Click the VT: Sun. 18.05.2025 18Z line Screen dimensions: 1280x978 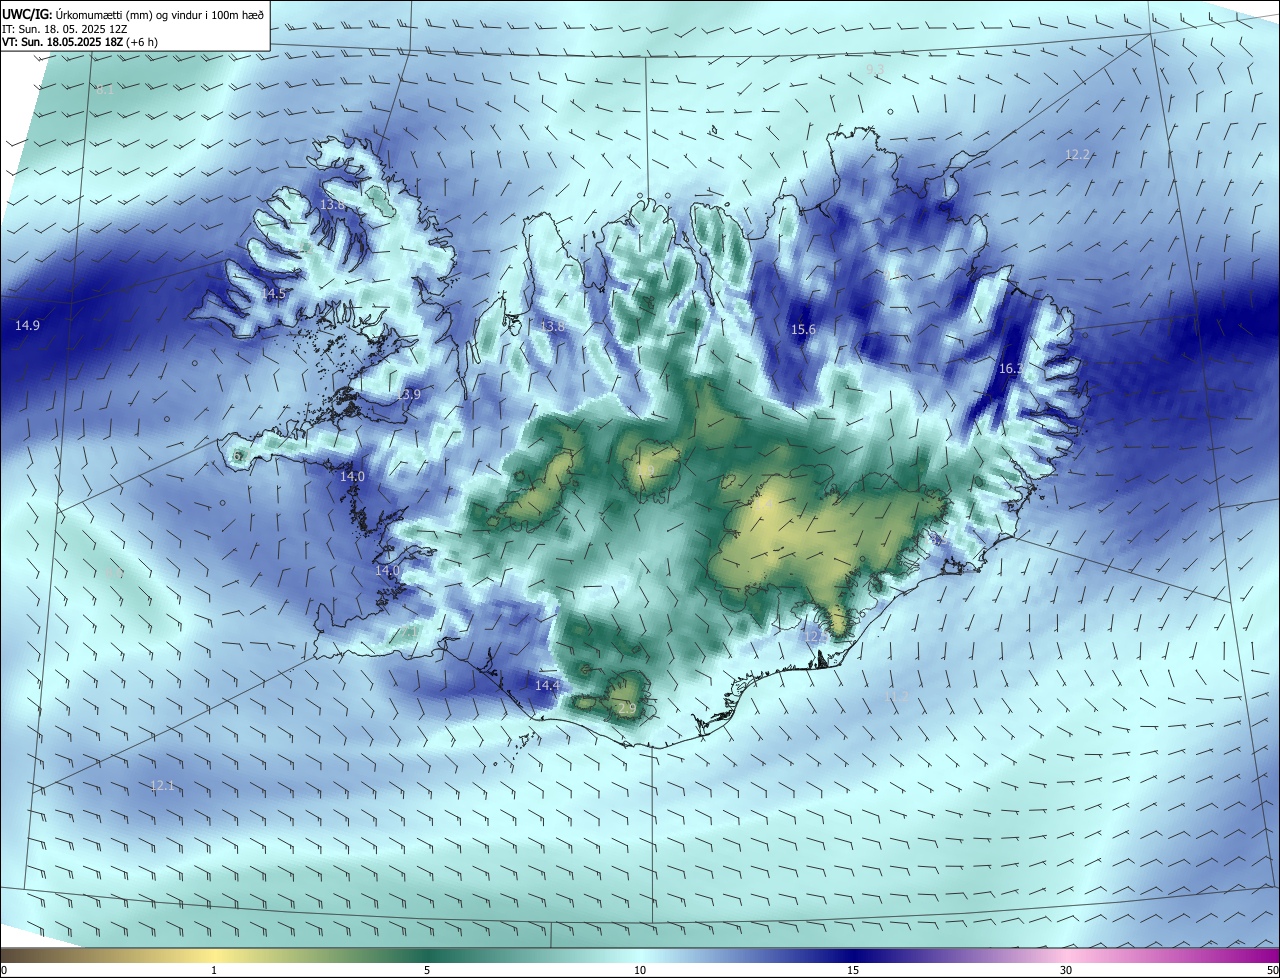[x=80, y=42]
